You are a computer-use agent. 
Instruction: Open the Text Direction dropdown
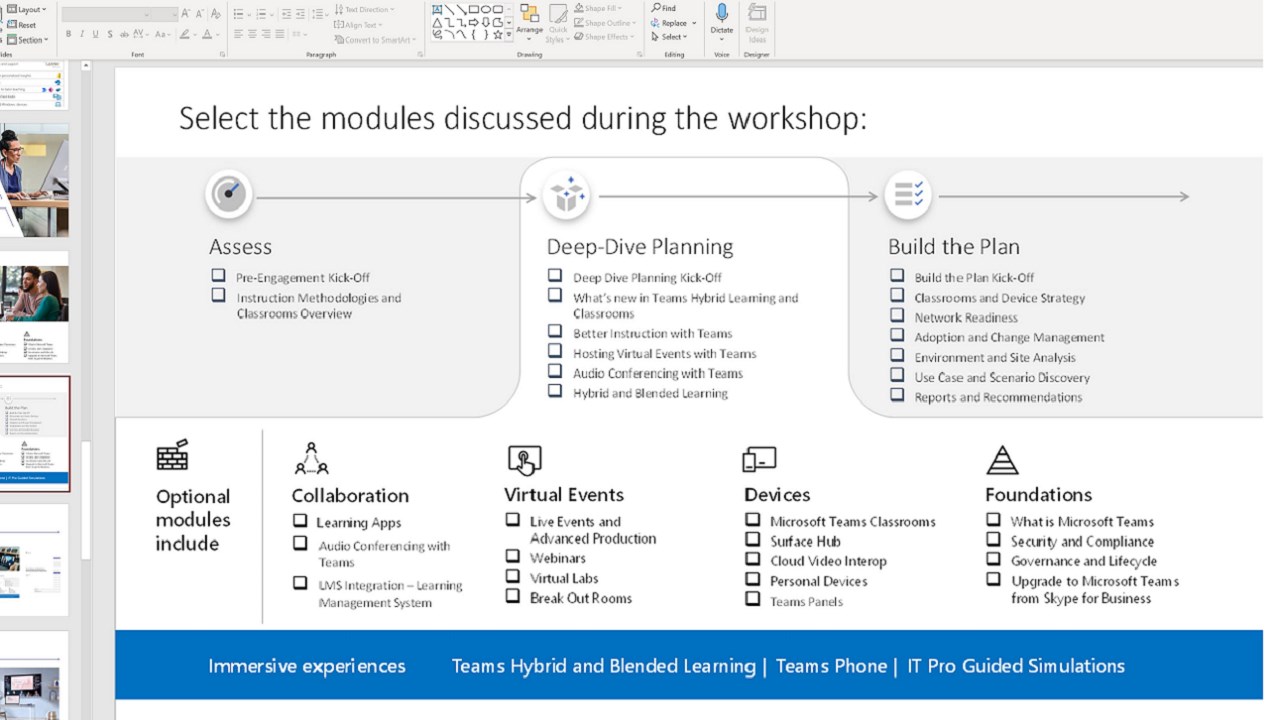364,9
